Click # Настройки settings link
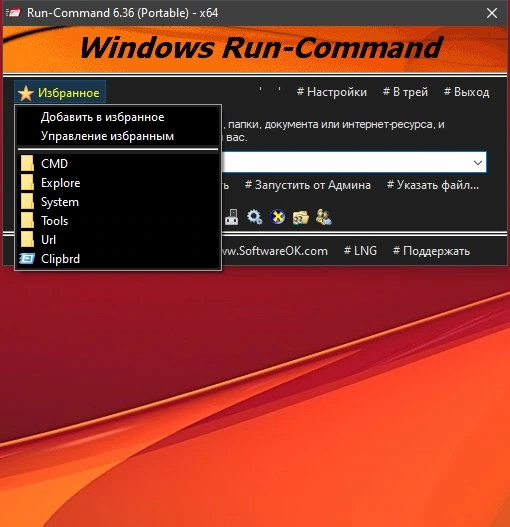The width and height of the screenshot is (510, 527). tap(332, 92)
